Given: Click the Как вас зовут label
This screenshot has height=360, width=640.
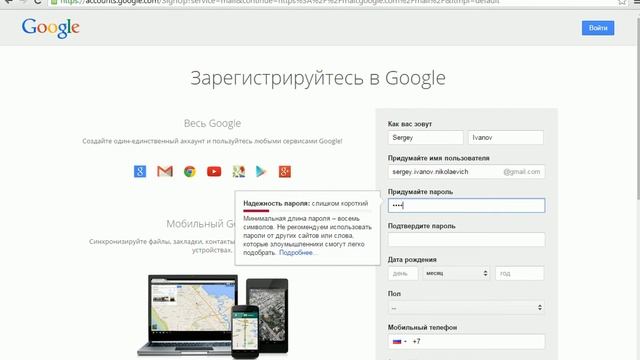Looking at the screenshot, I should pos(410,124).
